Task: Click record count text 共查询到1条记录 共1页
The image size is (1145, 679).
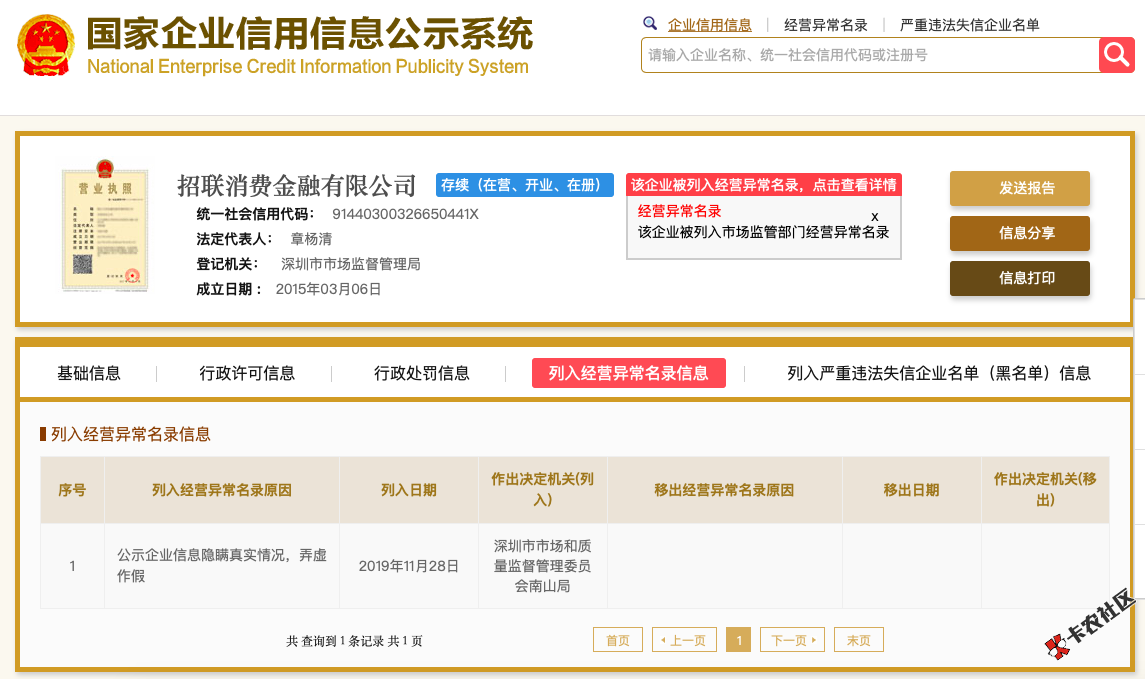Action: pyautogui.click(x=354, y=641)
